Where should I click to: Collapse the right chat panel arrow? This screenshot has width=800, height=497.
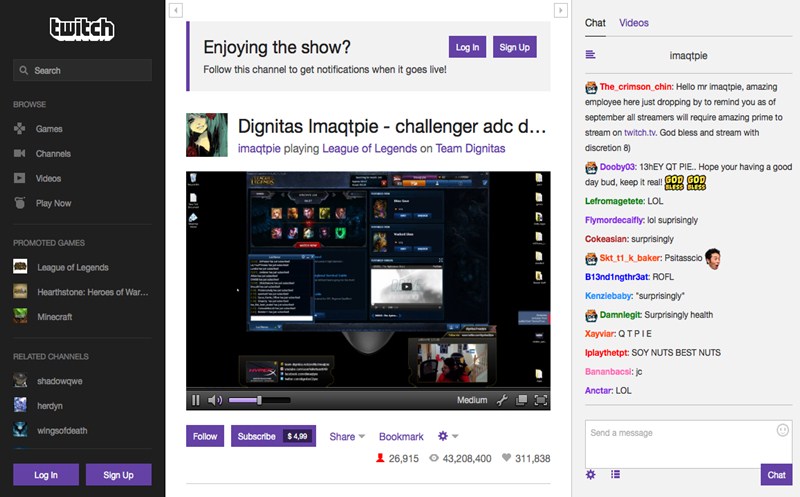(x=561, y=10)
